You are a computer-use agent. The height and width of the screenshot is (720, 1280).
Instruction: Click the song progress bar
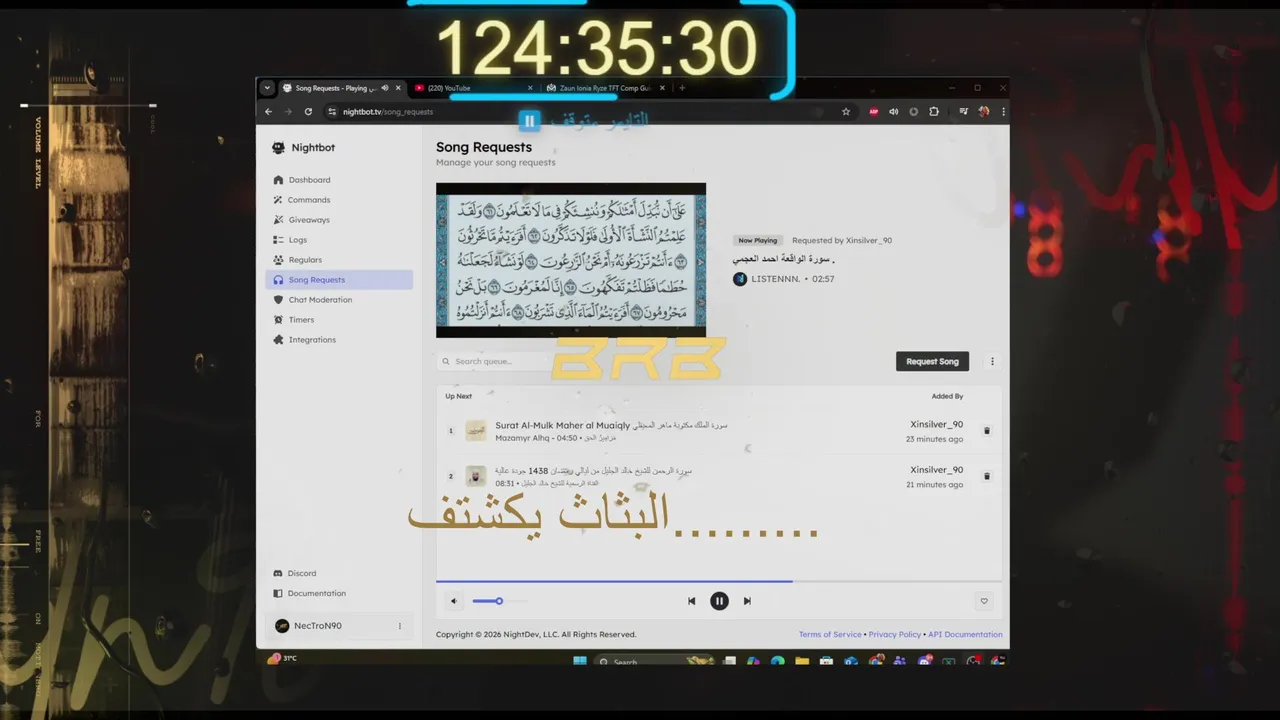pyautogui.click(x=719, y=581)
